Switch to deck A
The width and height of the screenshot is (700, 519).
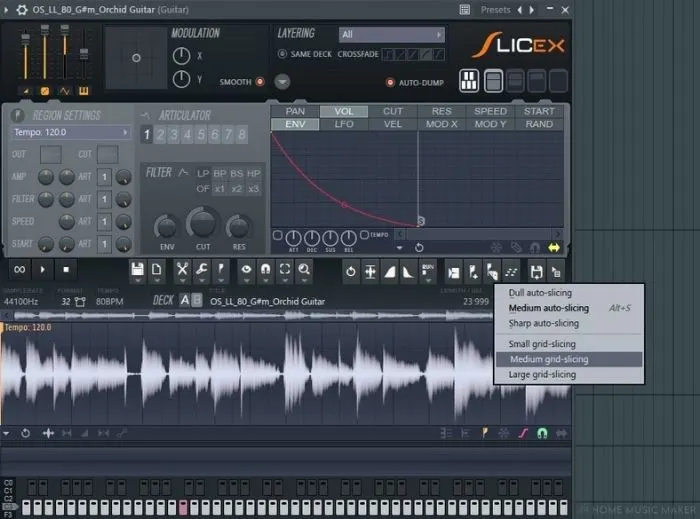tap(185, 300)
